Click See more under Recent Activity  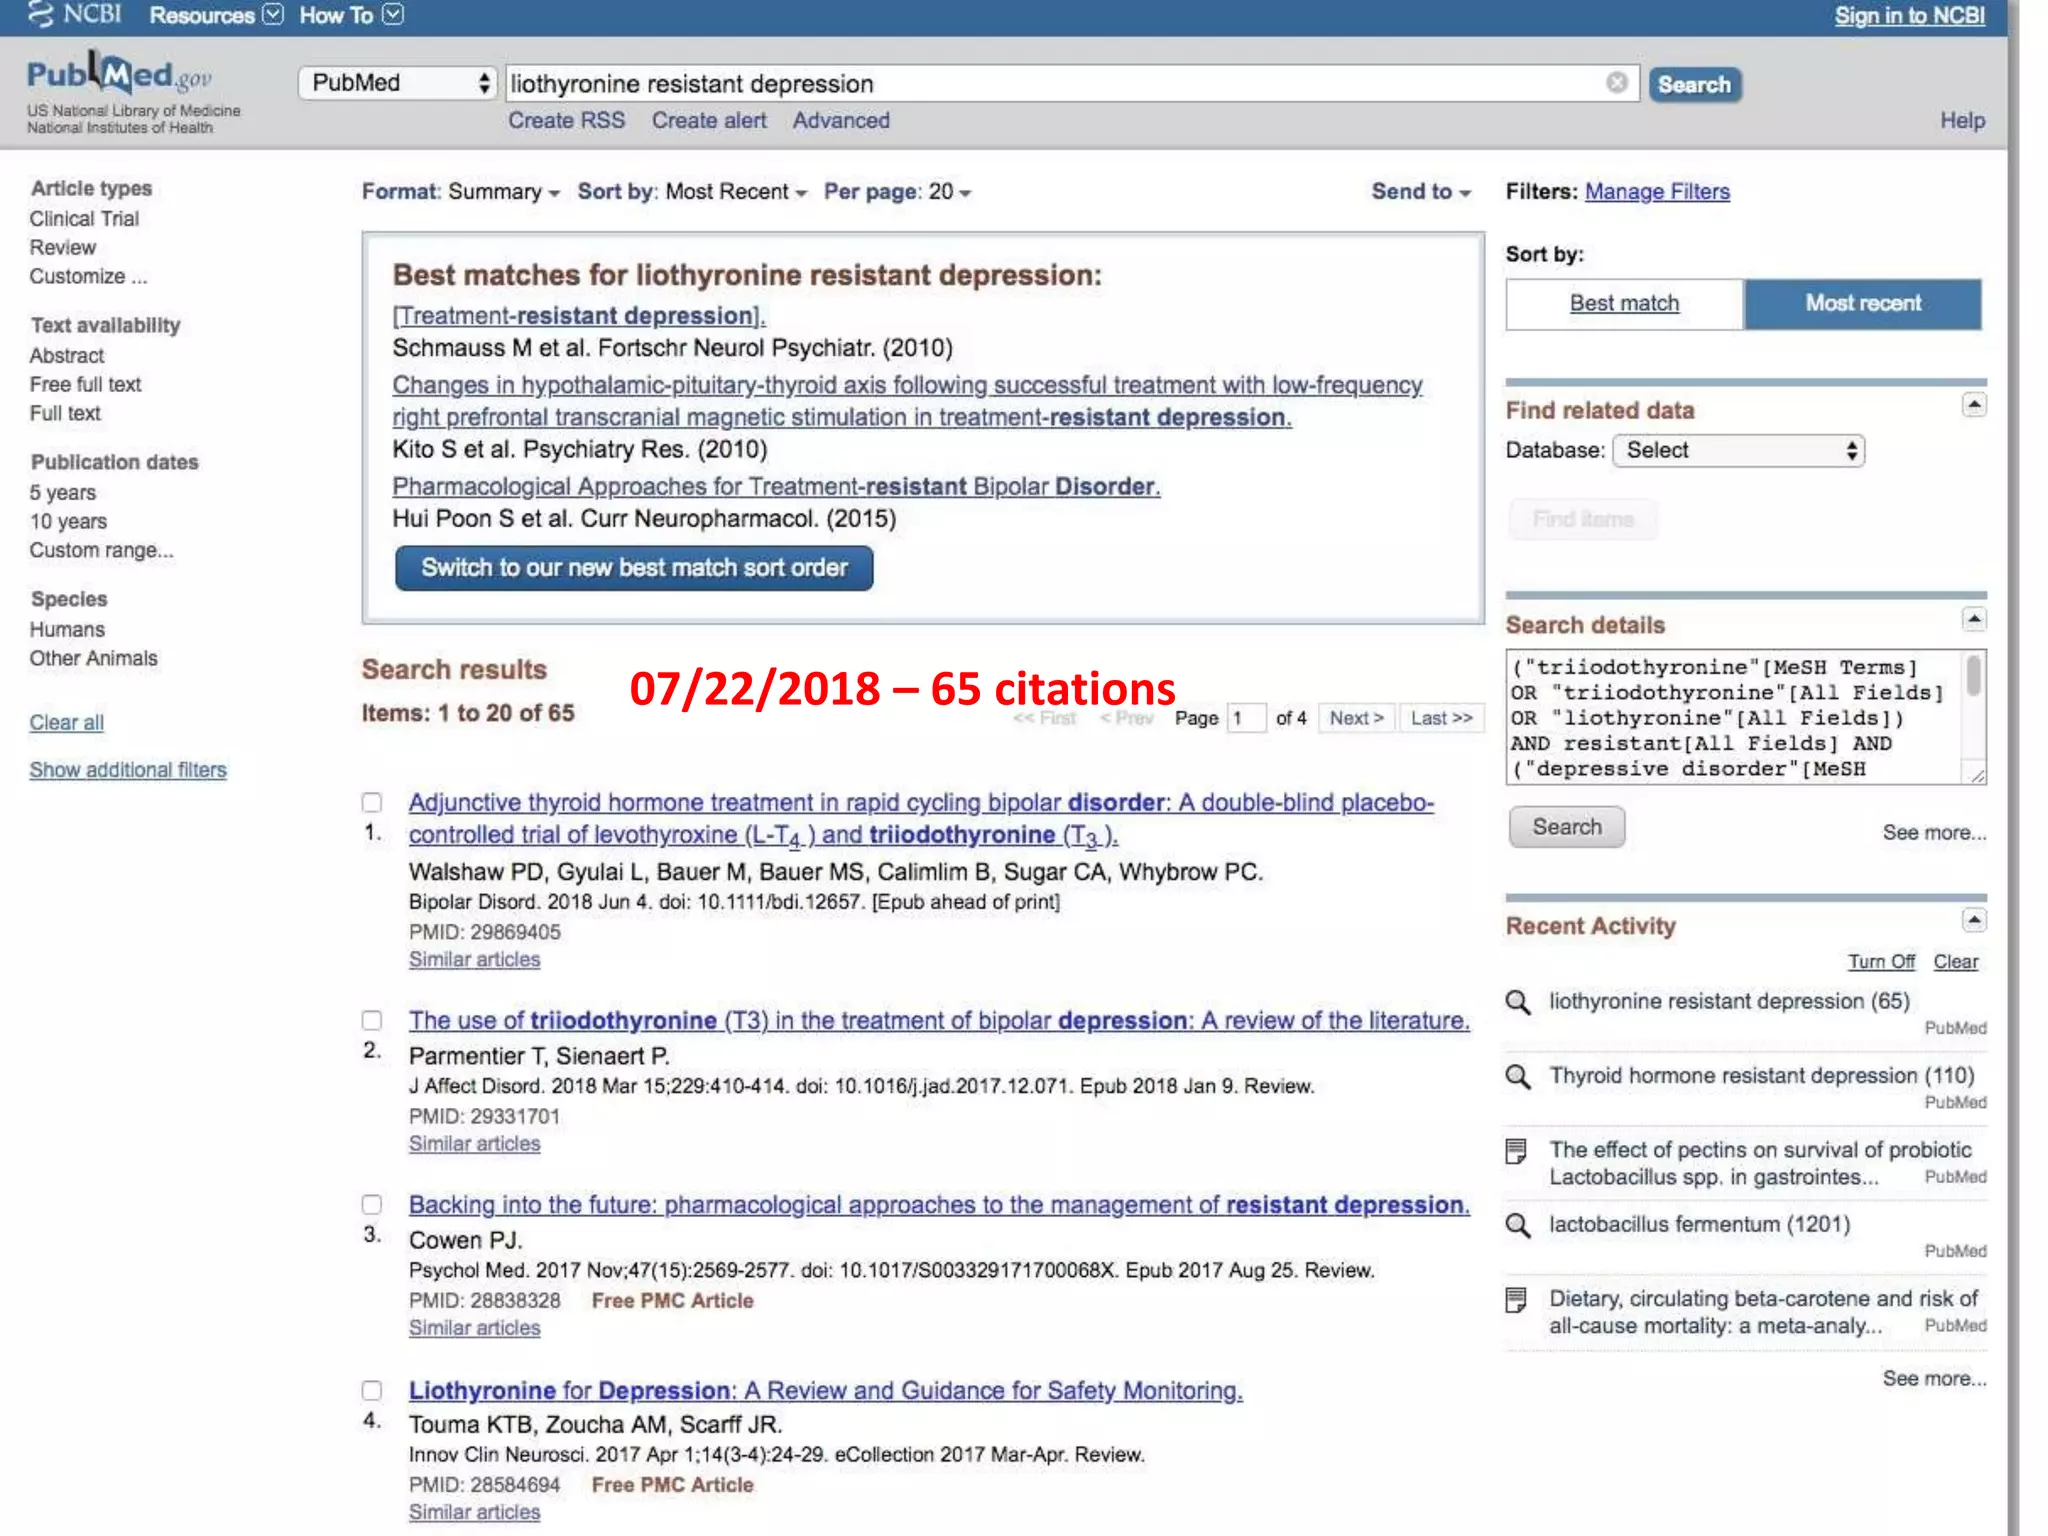click(x=1934, y=1379)
